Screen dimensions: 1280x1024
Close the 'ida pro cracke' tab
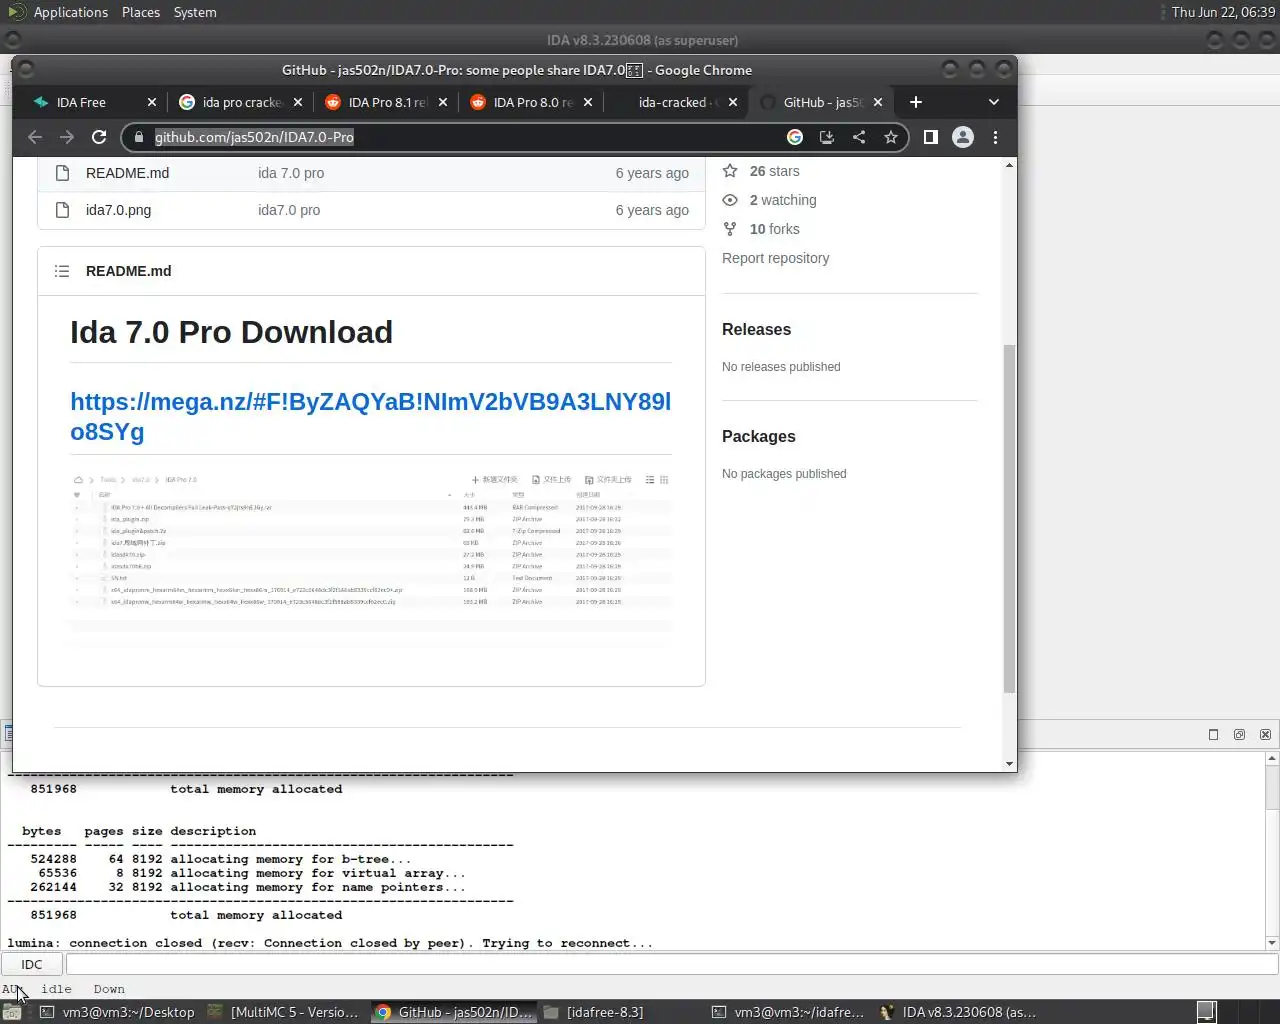pos(298,102)
